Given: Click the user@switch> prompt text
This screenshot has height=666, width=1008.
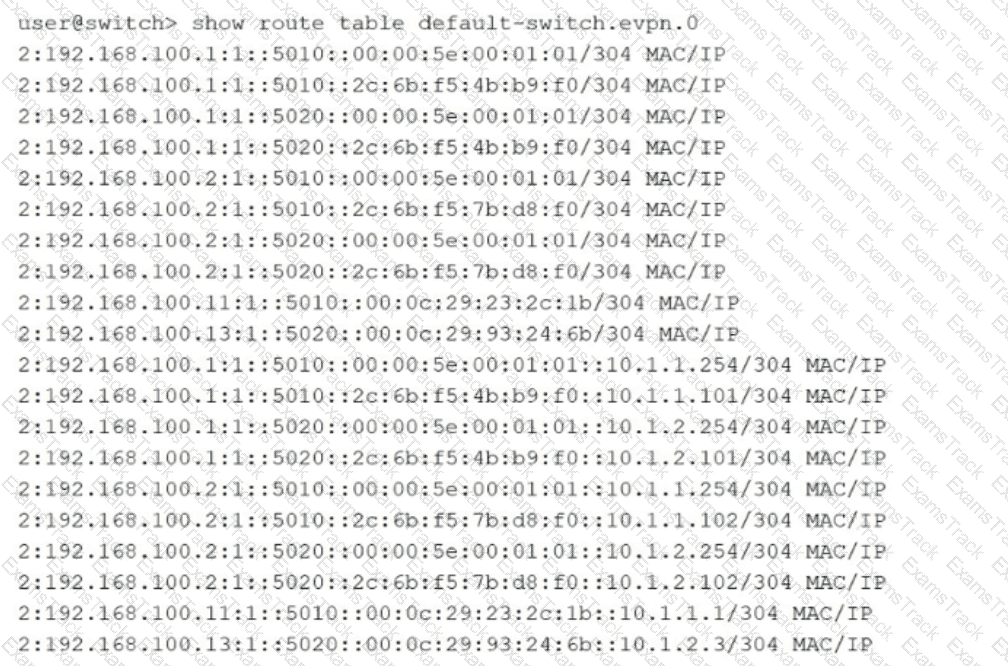Looking at the screenshot, I should (98, 23).
